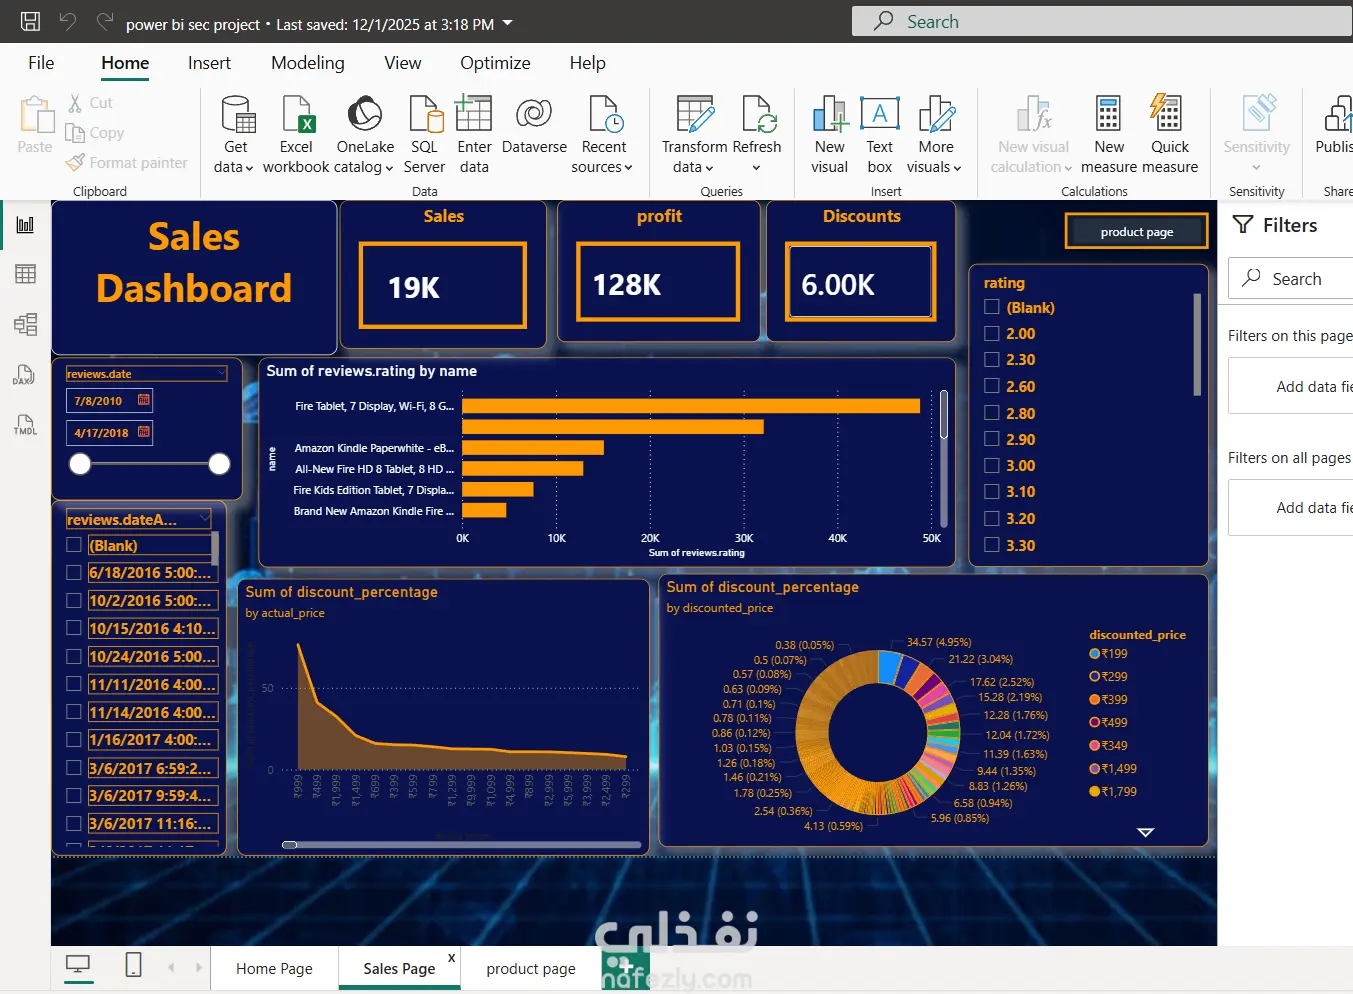The height and width of the screenshot is (994, 1353).
Task: Click the rating slicer scrollbar
Action: click(1197, 344)
